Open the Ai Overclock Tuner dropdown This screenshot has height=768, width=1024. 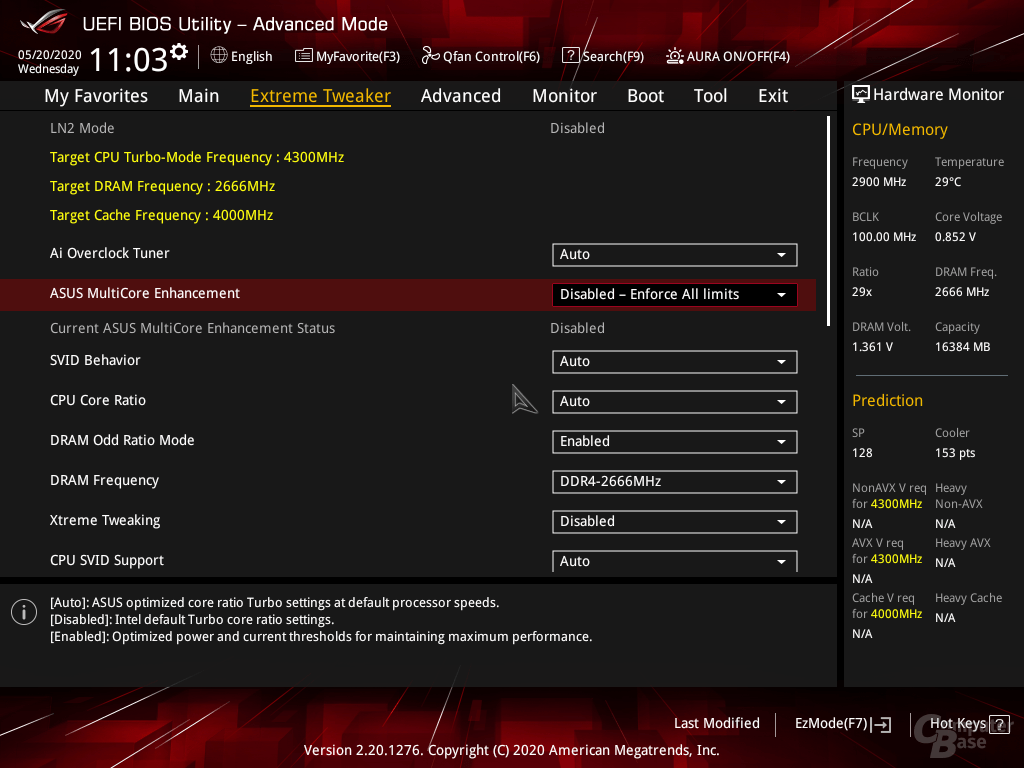(675, 255)
